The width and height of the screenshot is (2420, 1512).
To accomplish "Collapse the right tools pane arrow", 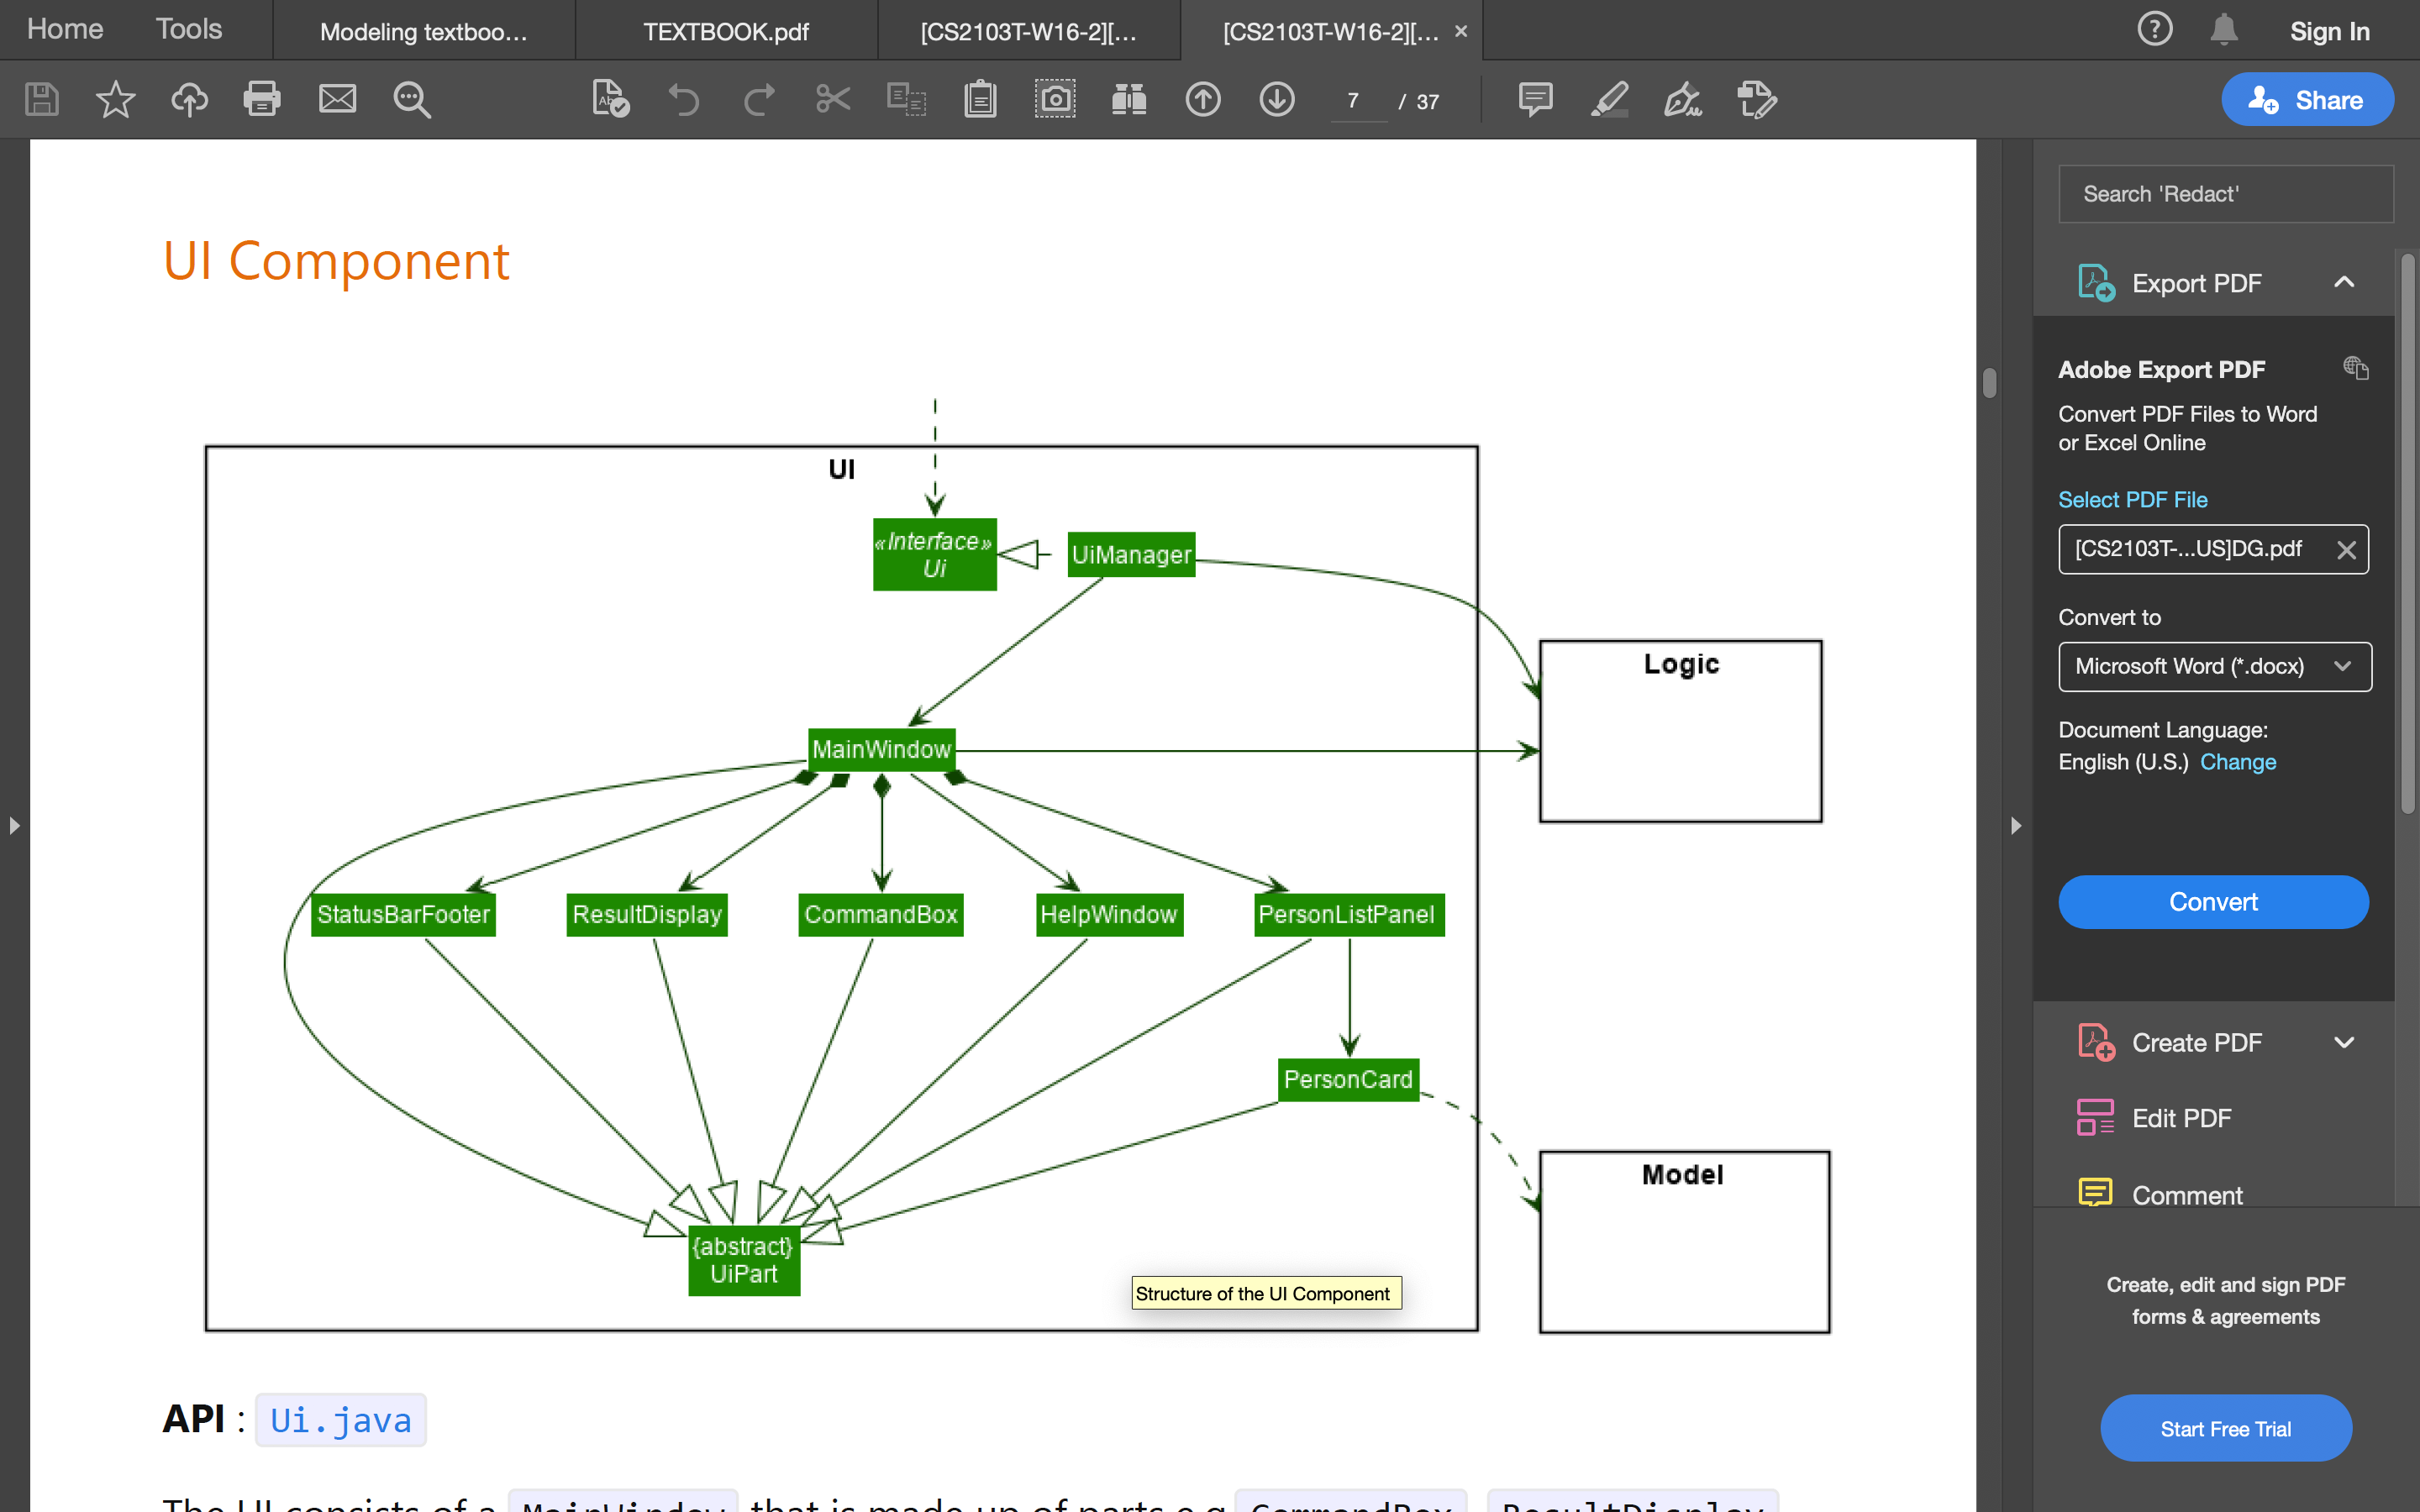I will tap(2016, 826).
